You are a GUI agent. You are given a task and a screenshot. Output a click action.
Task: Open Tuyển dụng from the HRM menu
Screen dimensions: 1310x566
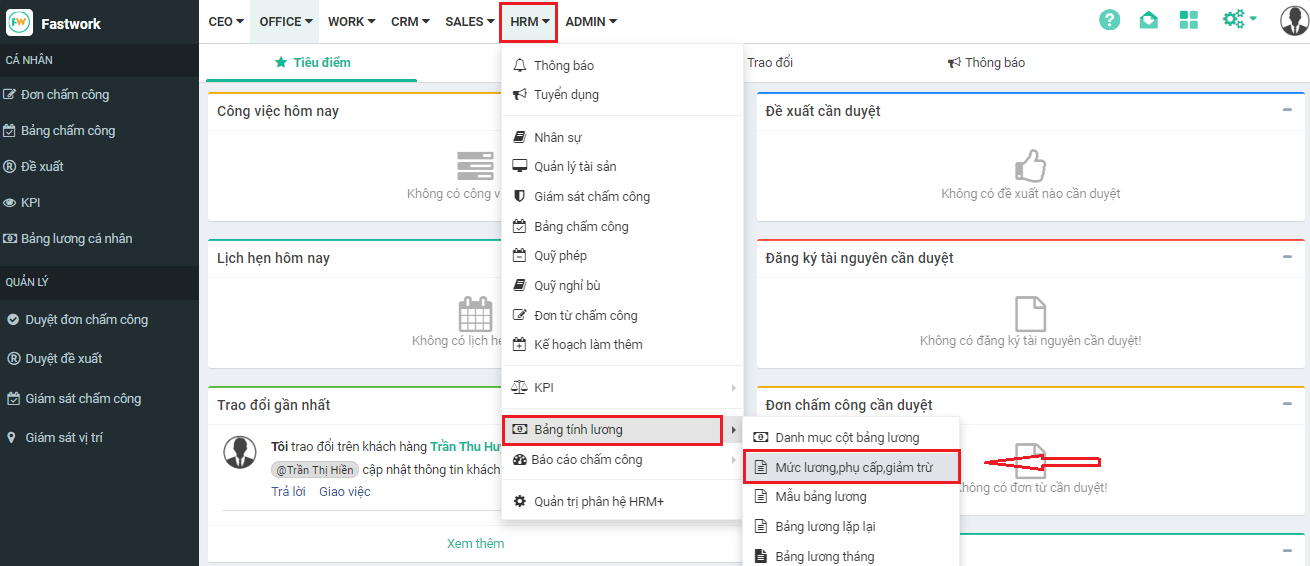tap(566, 95)
